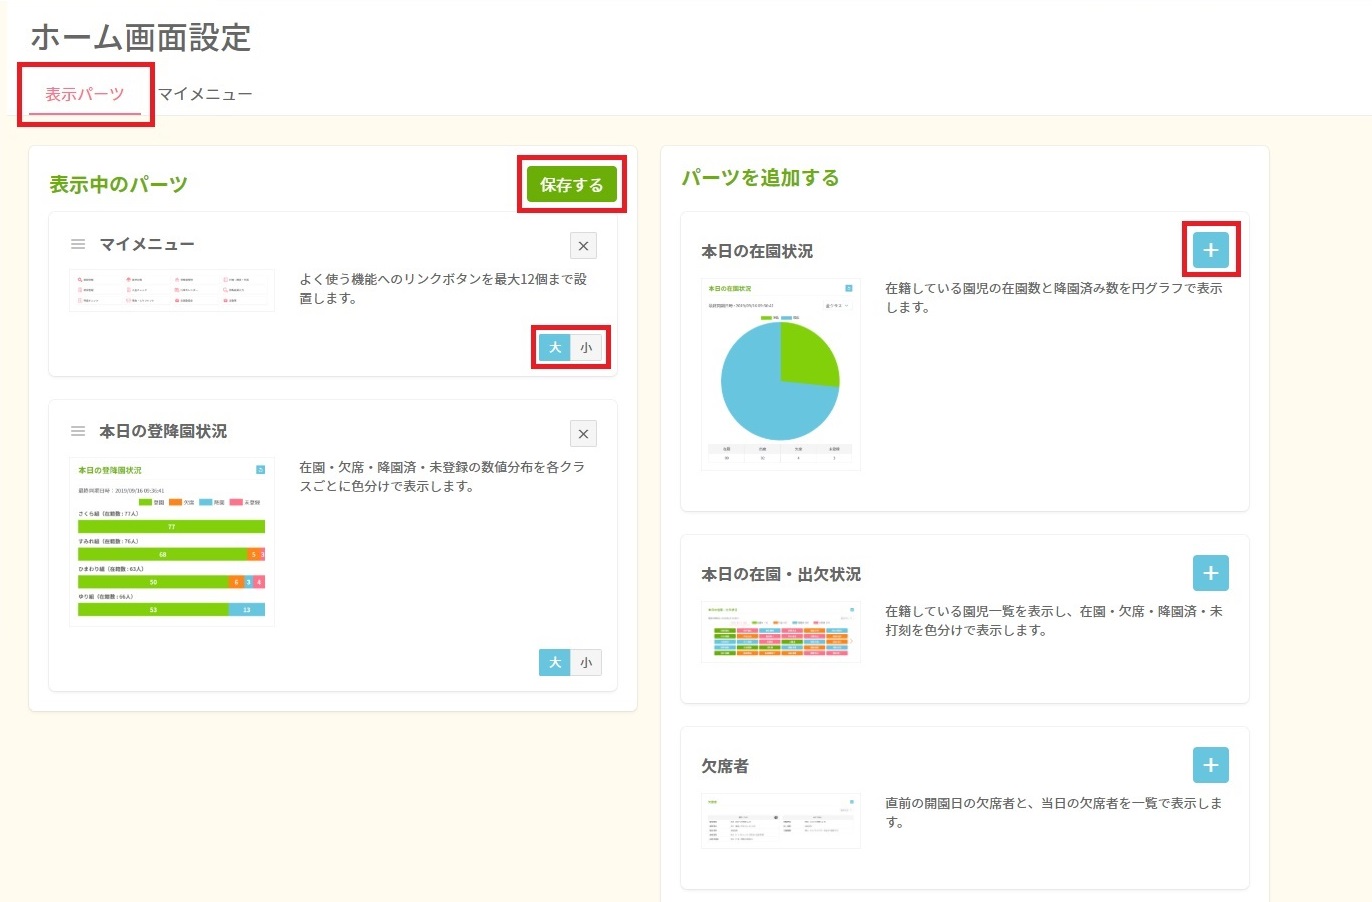Click the 本日の在園・出欠状況 card title
Screen dimensions: 1372x902
[781, 574]
